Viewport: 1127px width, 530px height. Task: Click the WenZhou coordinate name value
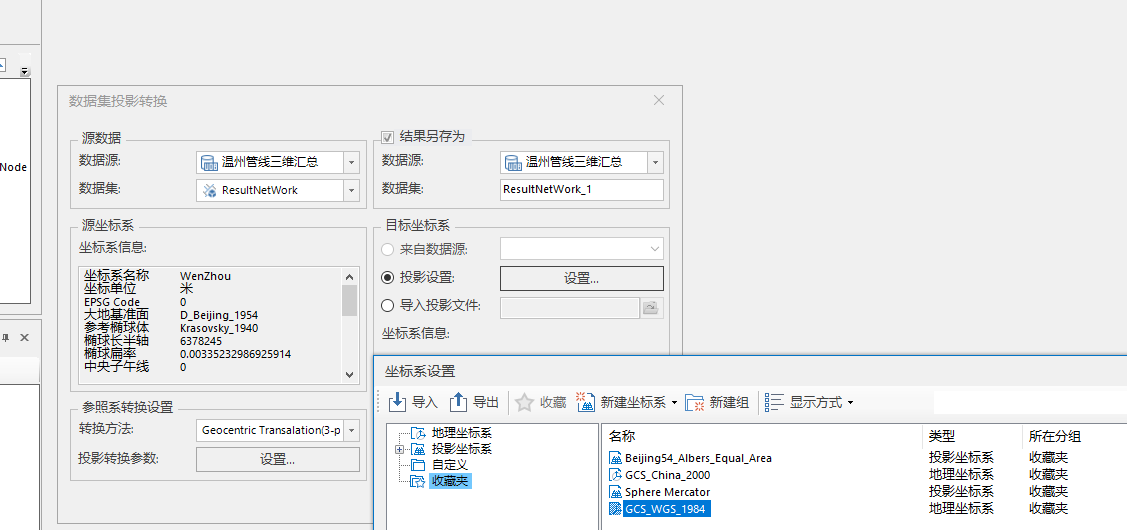pos(206,275)
